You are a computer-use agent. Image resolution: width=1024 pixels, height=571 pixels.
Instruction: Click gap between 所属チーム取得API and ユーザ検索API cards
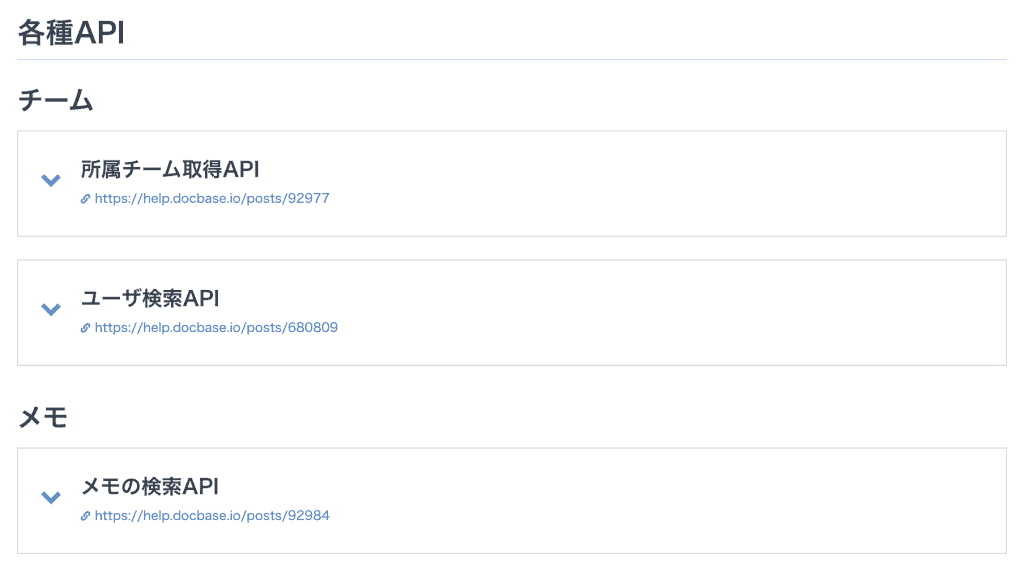tap(512, 248)
